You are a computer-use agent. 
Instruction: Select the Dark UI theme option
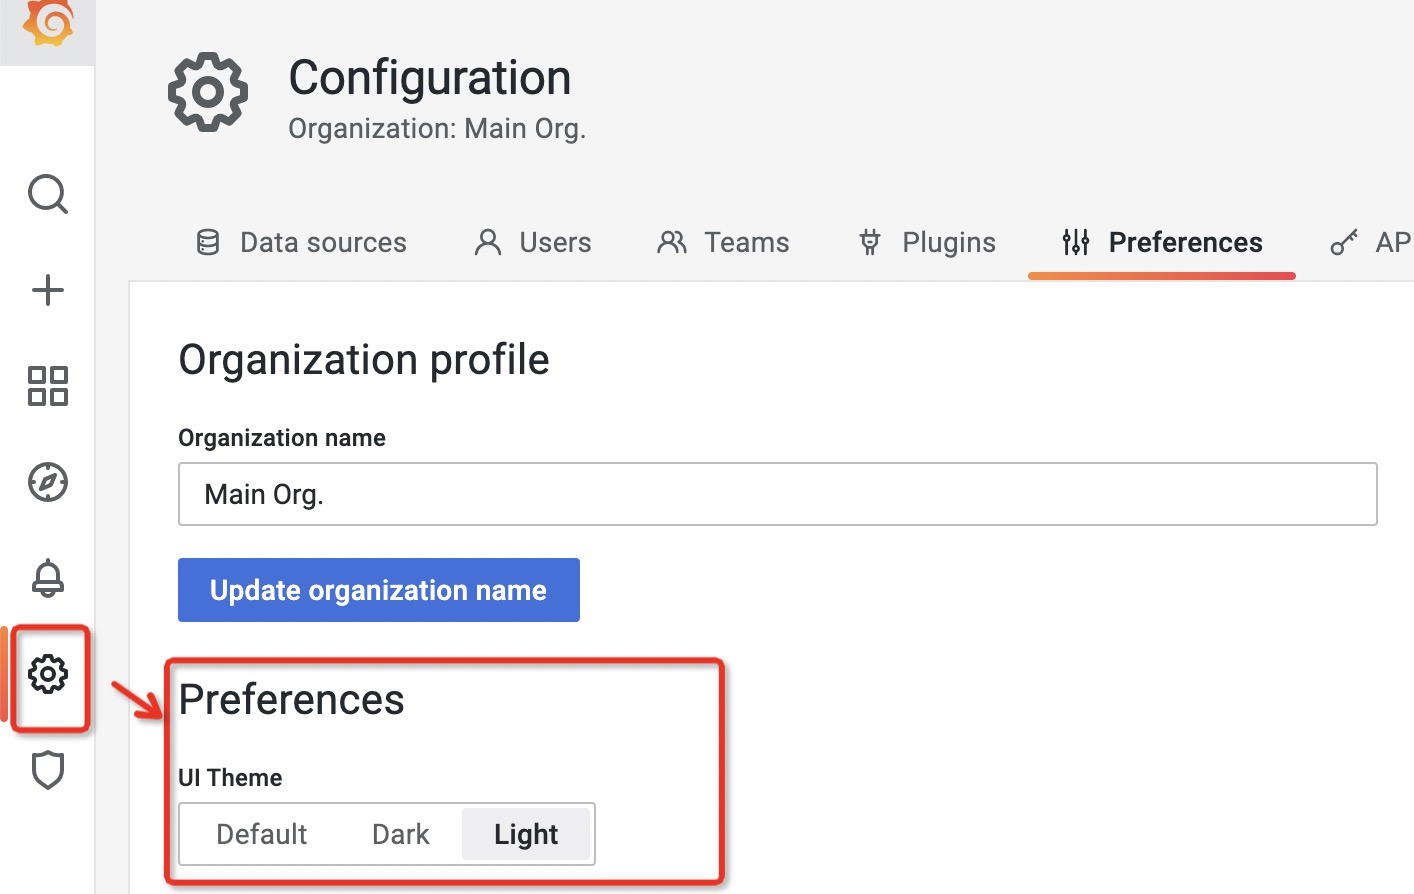click(x=401, y=834)
